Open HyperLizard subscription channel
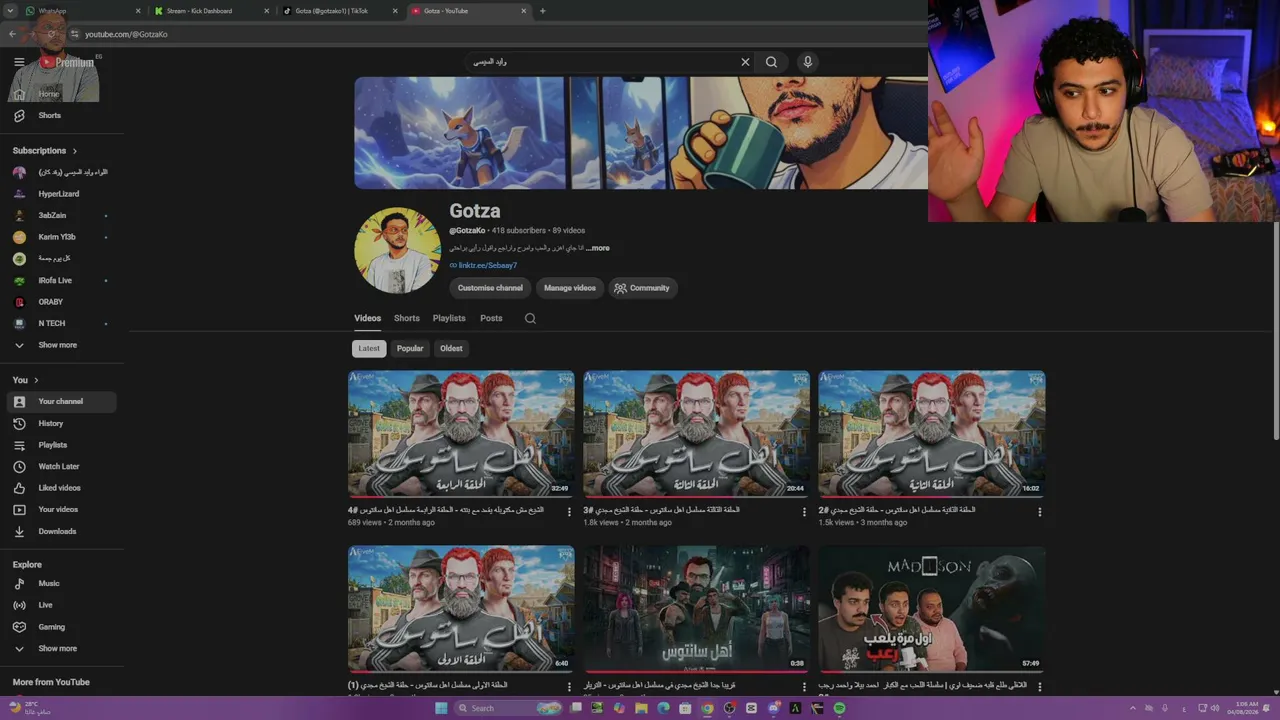 (62, 194)
